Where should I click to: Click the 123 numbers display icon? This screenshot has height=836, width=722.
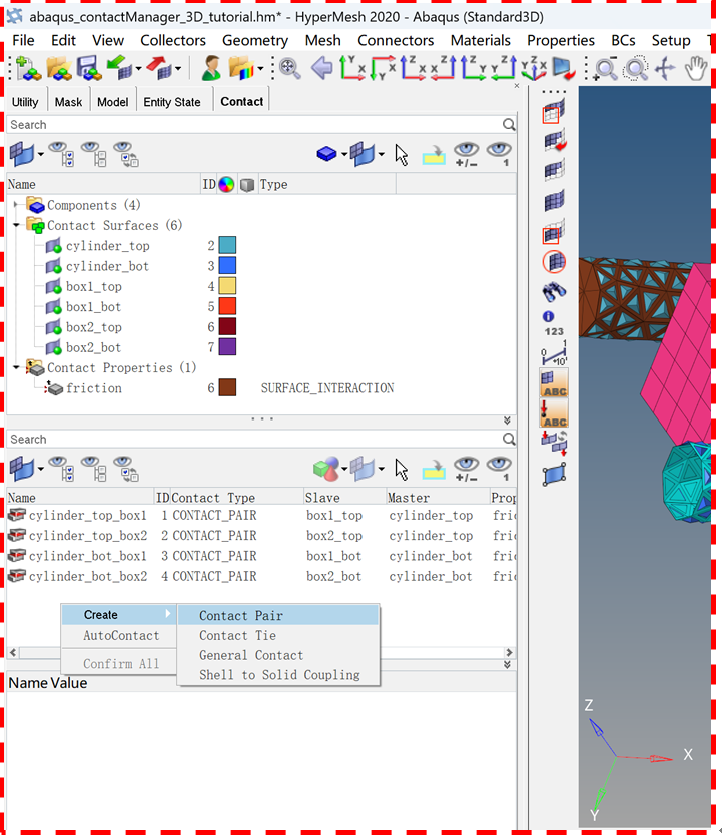(x=554, y=331)
